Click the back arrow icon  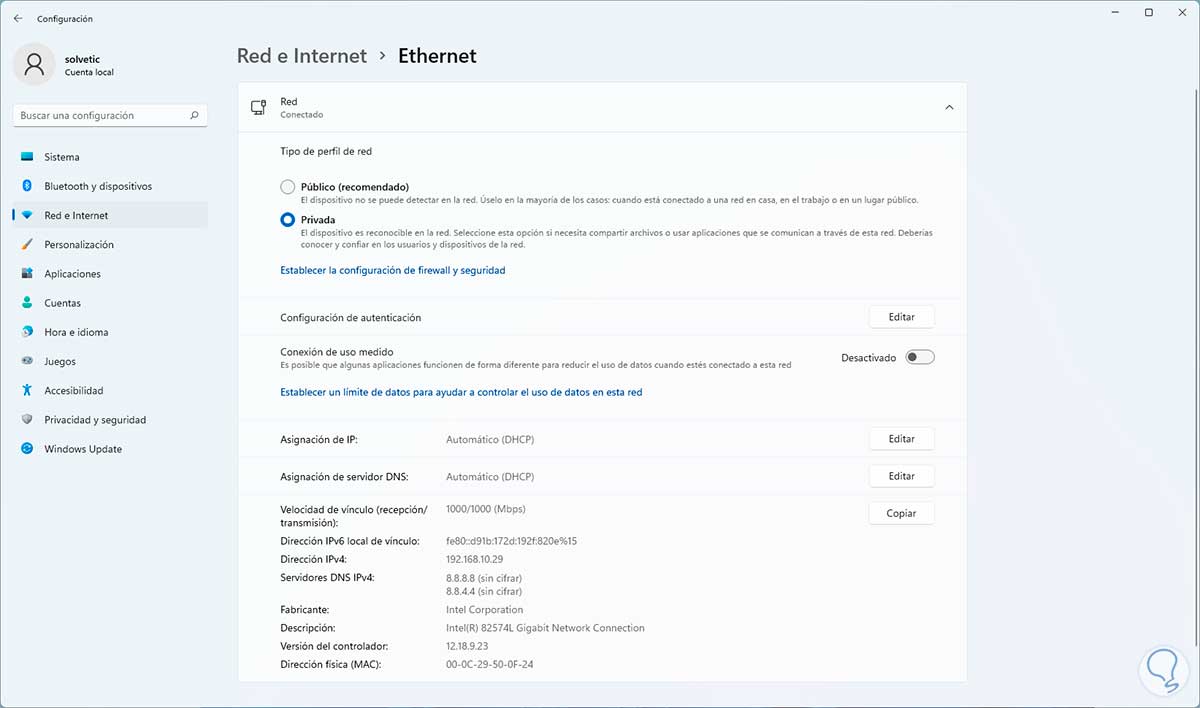(x=18, y=18)
